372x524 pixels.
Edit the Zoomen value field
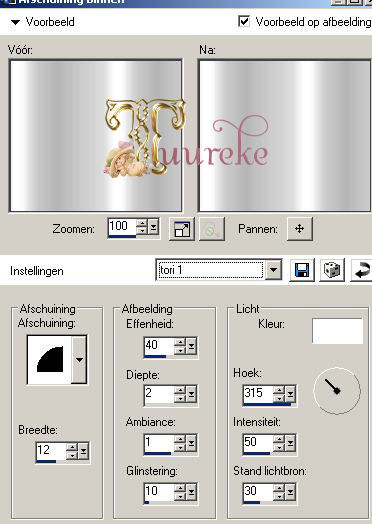point(122,227)
